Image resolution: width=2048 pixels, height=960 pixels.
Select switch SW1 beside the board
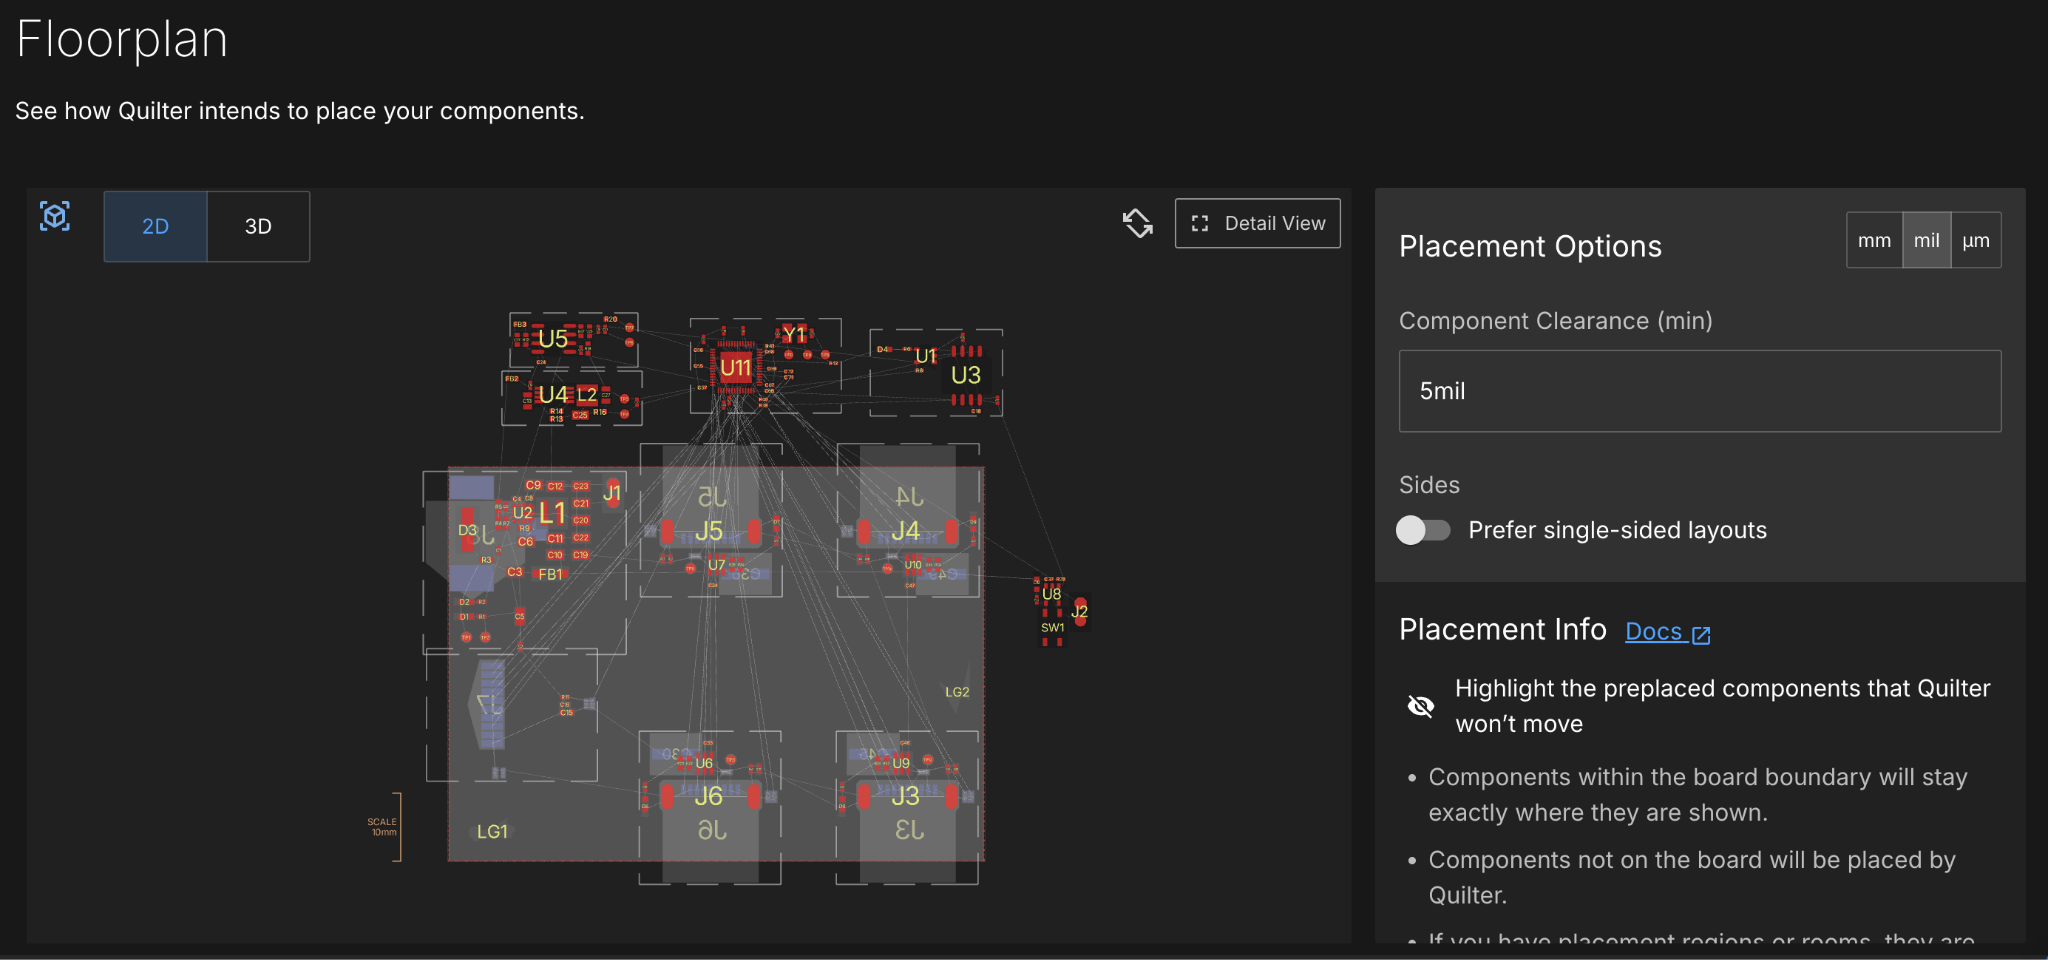point(1053,628)
